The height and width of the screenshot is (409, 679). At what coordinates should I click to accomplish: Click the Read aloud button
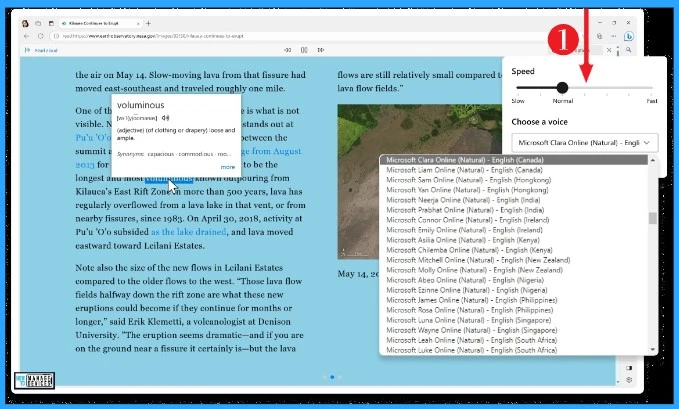[x=42, y=50]
